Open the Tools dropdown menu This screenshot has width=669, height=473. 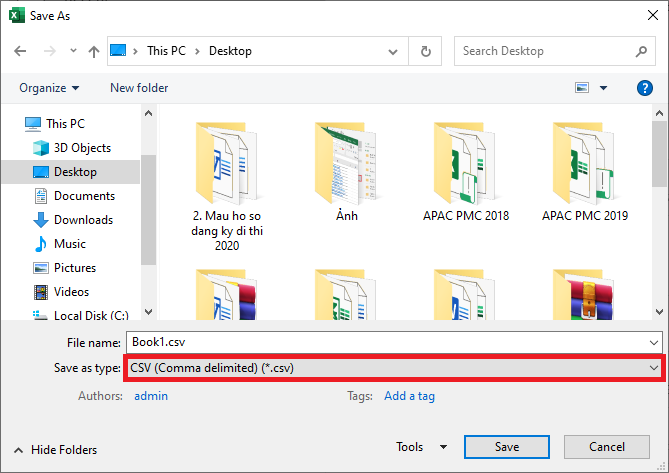422,447
